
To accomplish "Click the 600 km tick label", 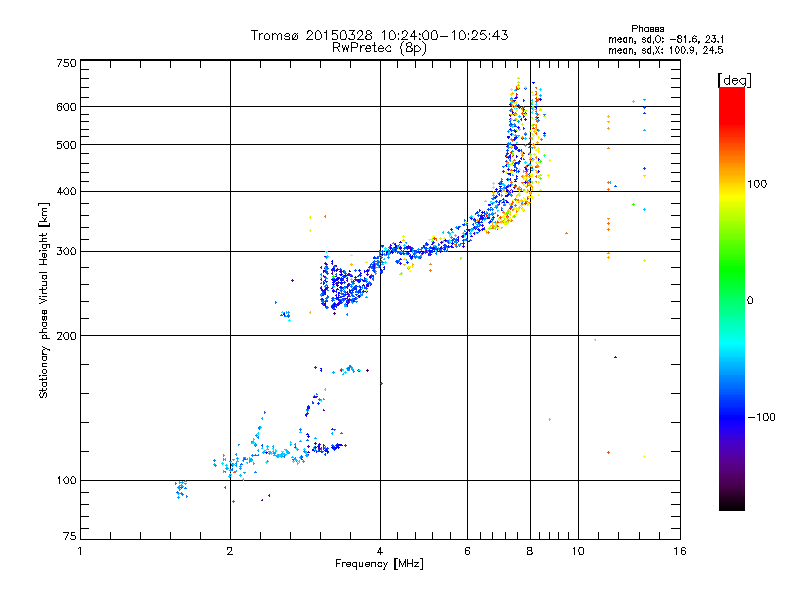I will tap(66, 107).
